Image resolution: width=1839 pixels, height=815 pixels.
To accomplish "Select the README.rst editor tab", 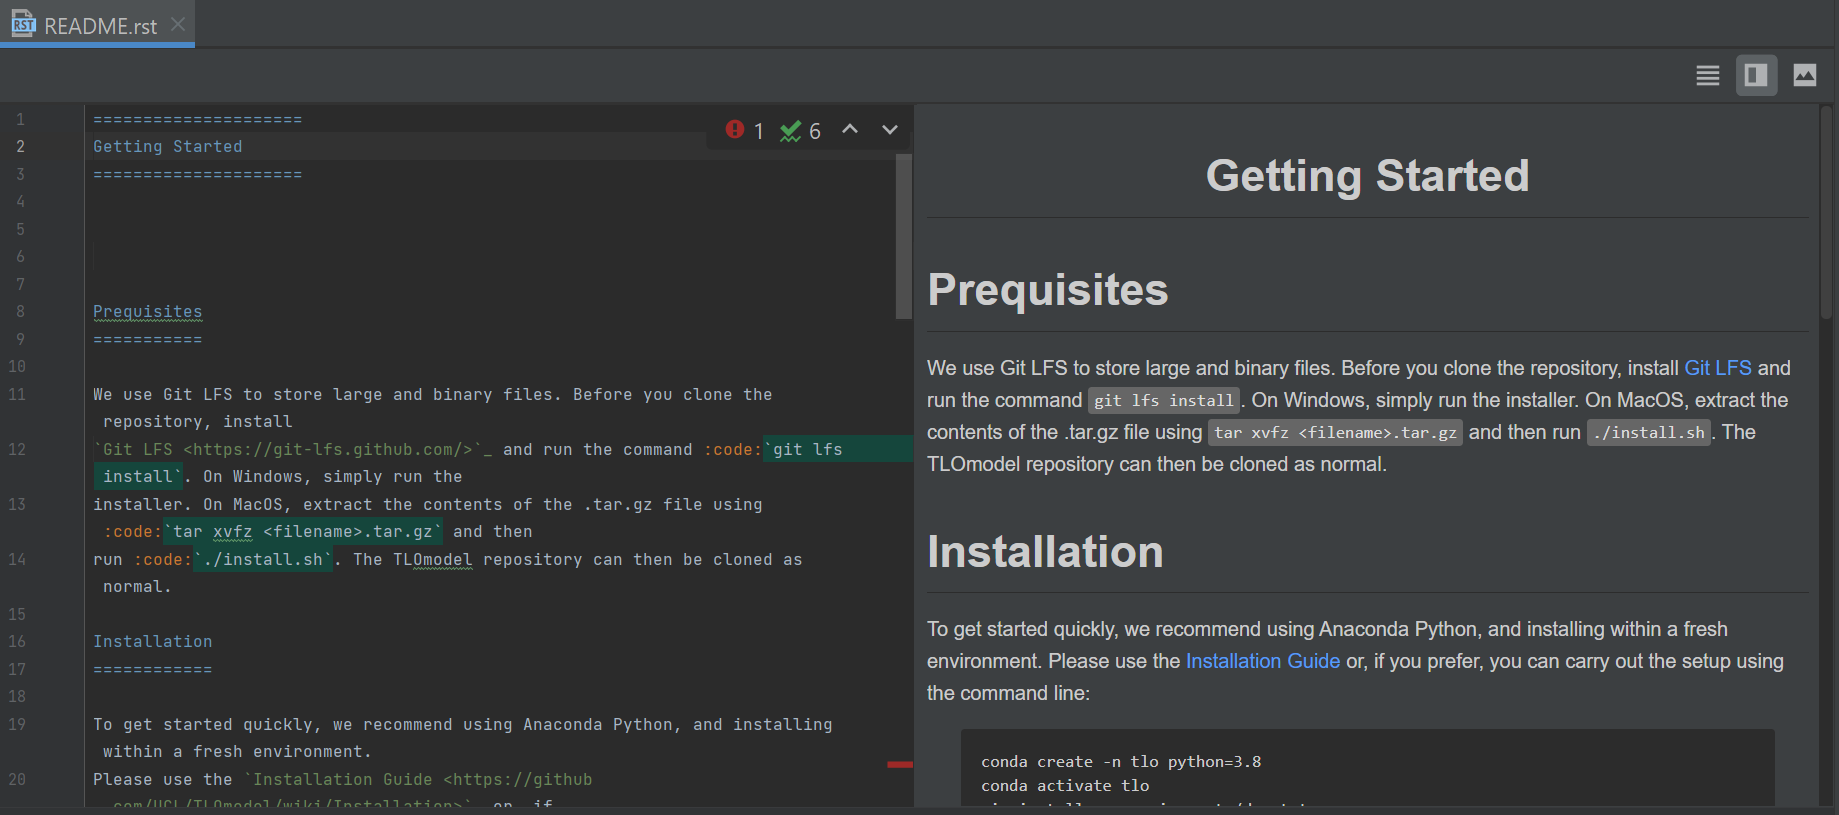I will pyautogui.click(x=100, y=27).
